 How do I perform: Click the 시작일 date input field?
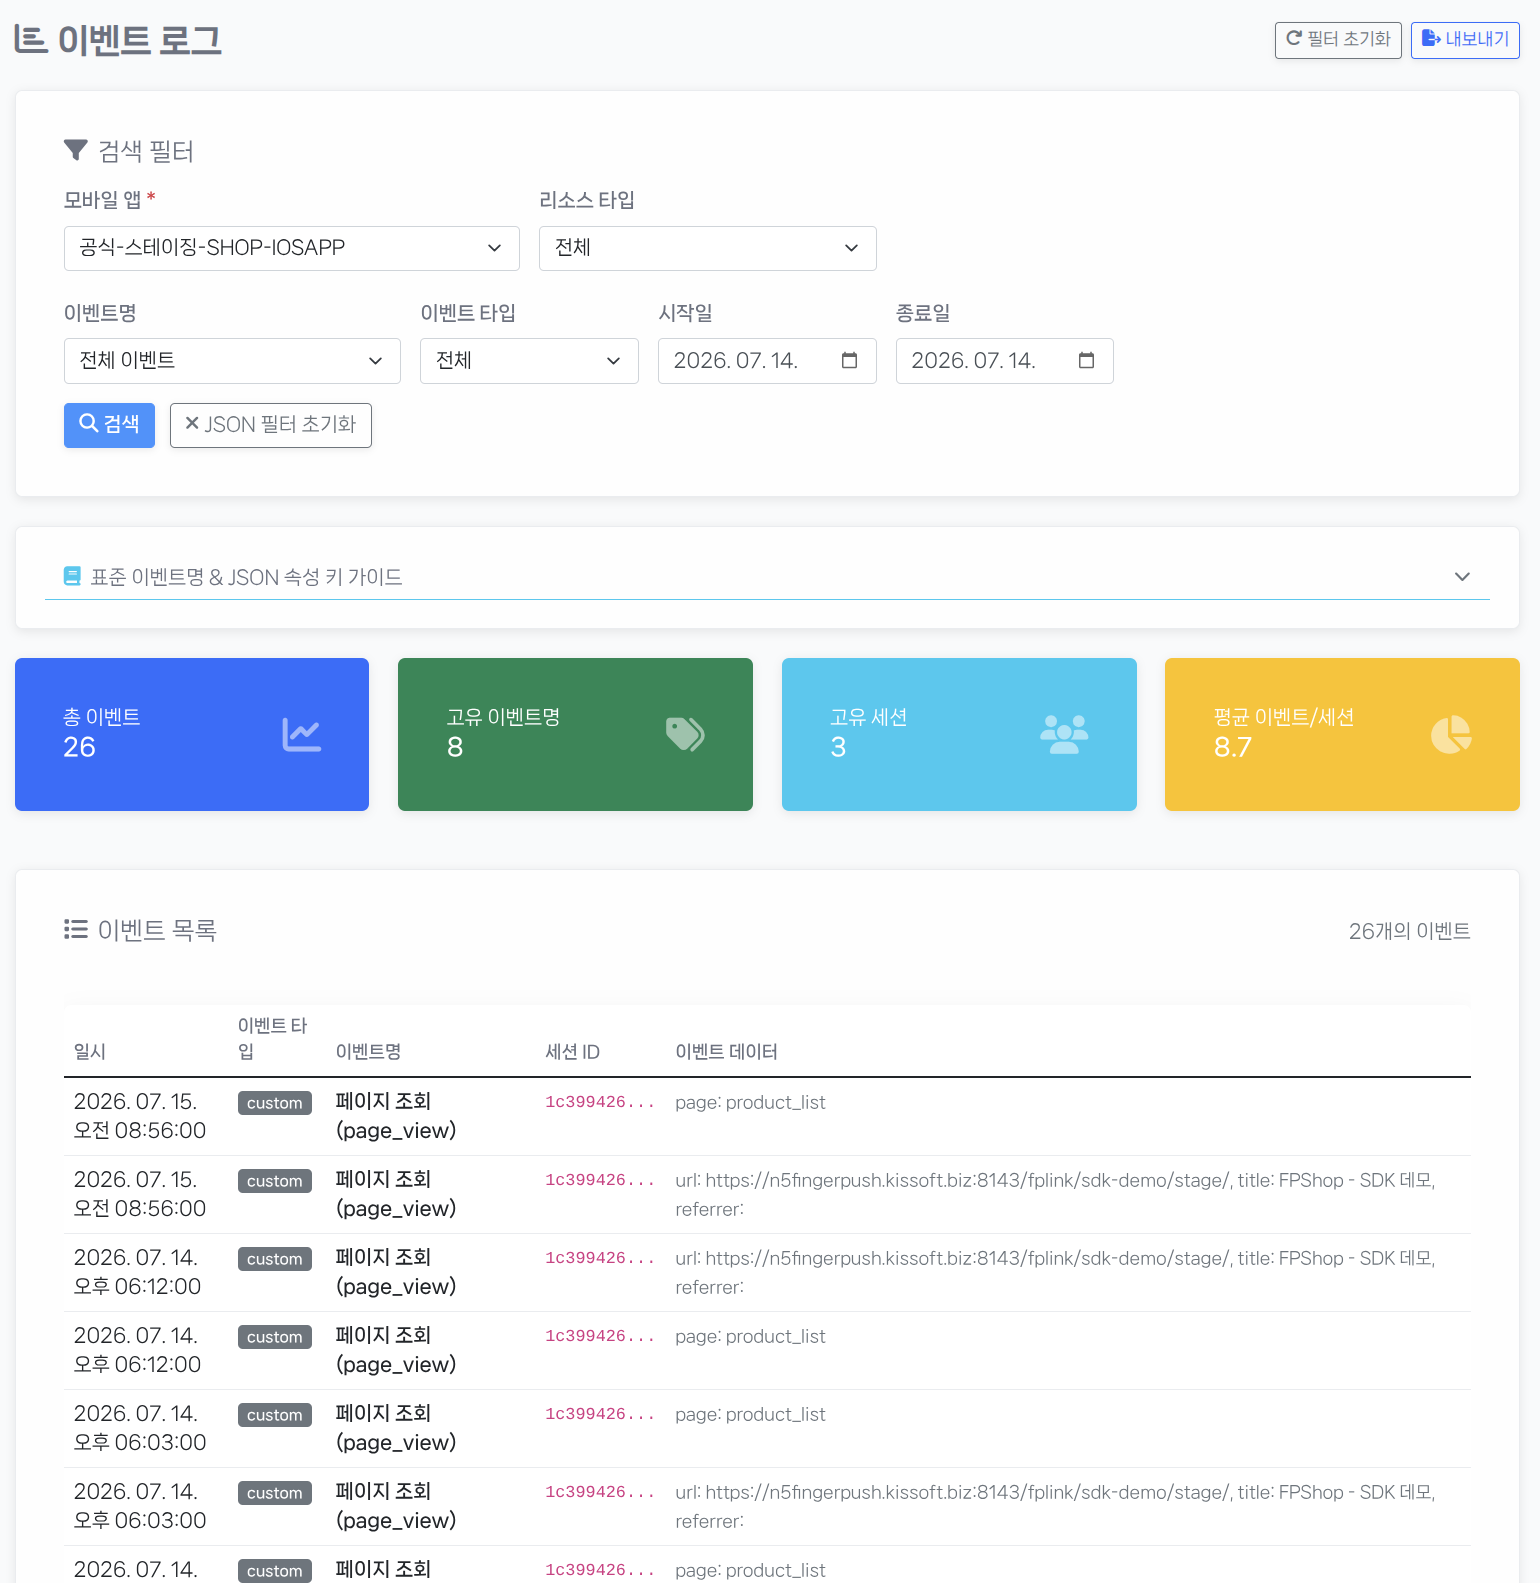pos(767,361)
